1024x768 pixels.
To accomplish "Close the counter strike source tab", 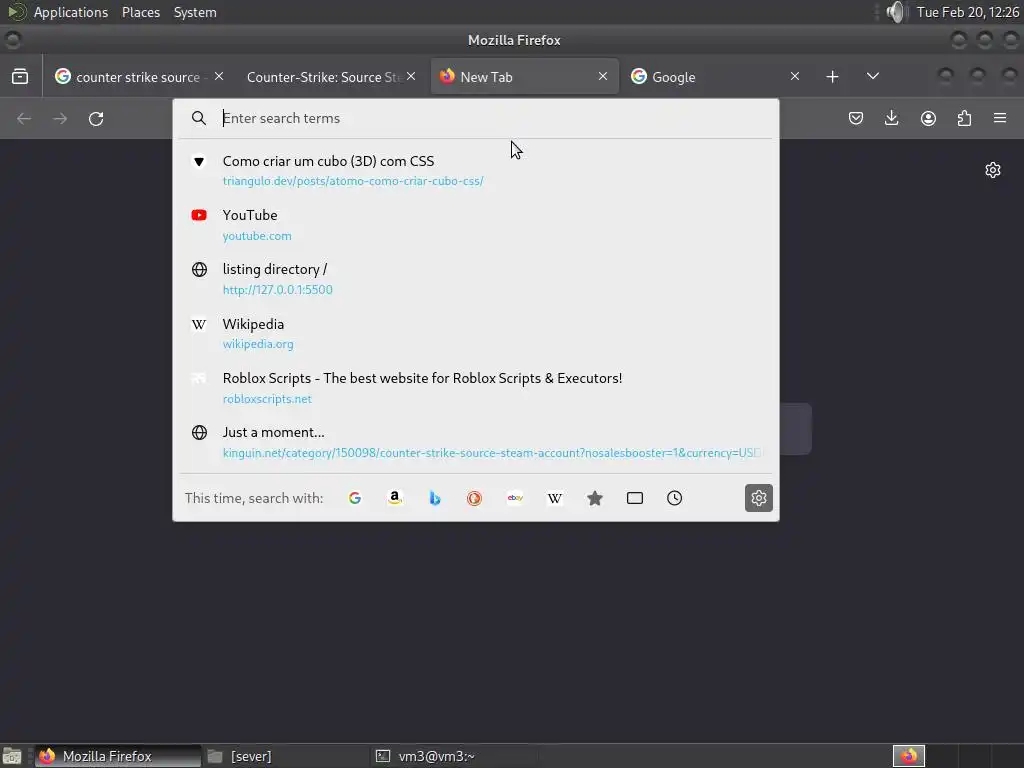I will [x=219, y=76].
